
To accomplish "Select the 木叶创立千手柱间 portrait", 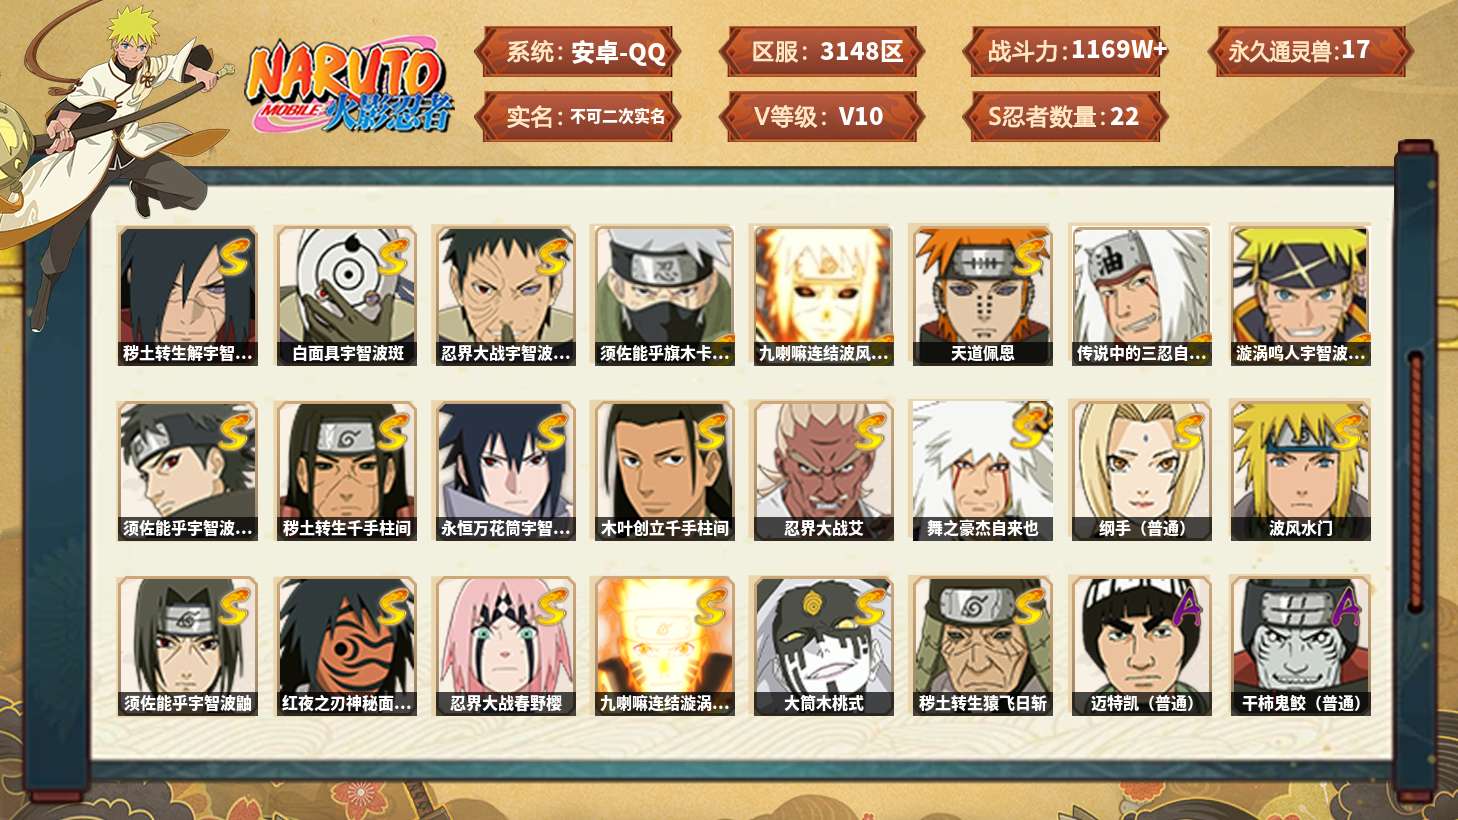I will 664,471.
